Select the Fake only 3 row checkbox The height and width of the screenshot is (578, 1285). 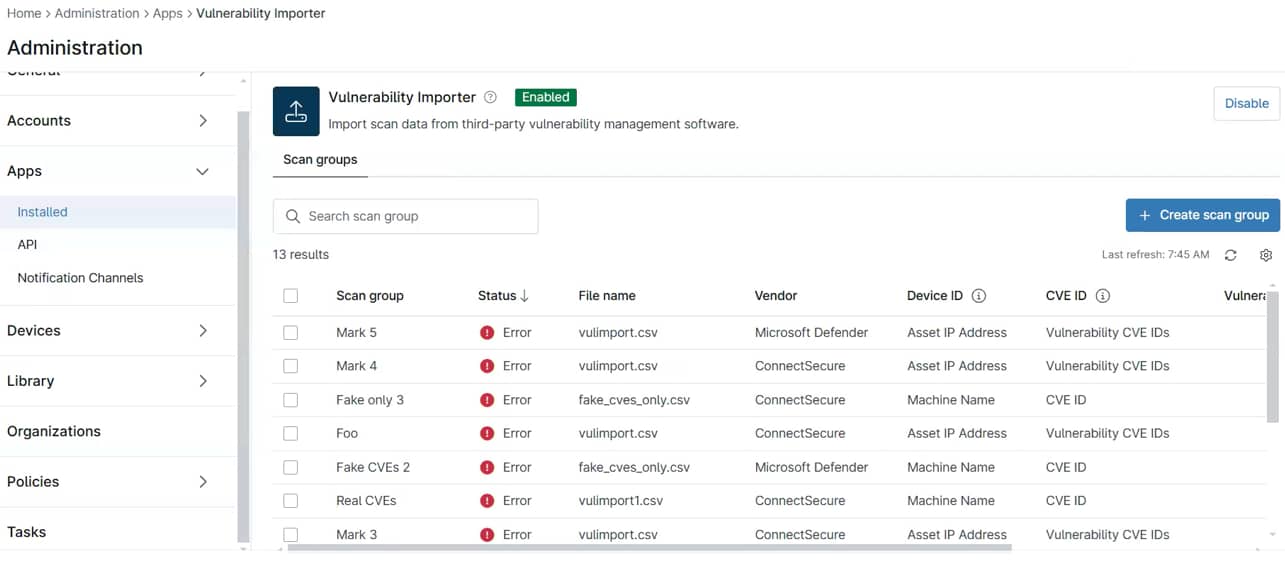291,400
